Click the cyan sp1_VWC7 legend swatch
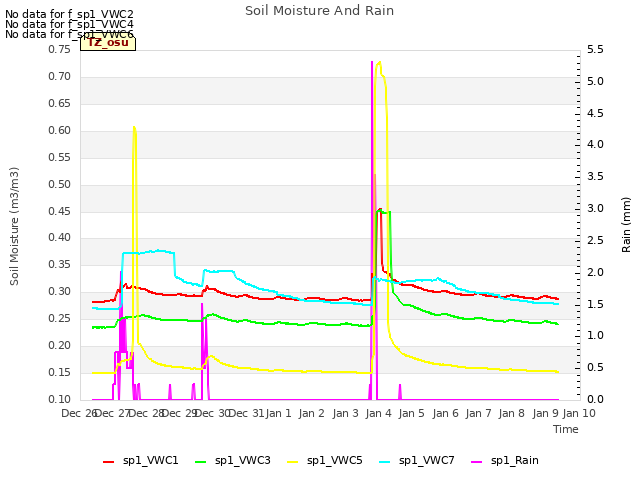 pyautogui.click(x=384, y=462)
